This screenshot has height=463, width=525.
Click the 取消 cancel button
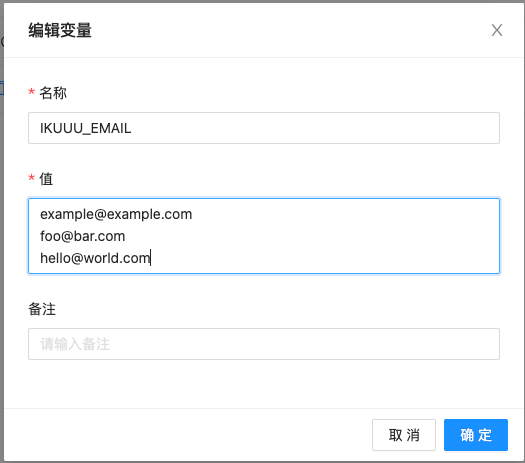click(x=404, y=435)
